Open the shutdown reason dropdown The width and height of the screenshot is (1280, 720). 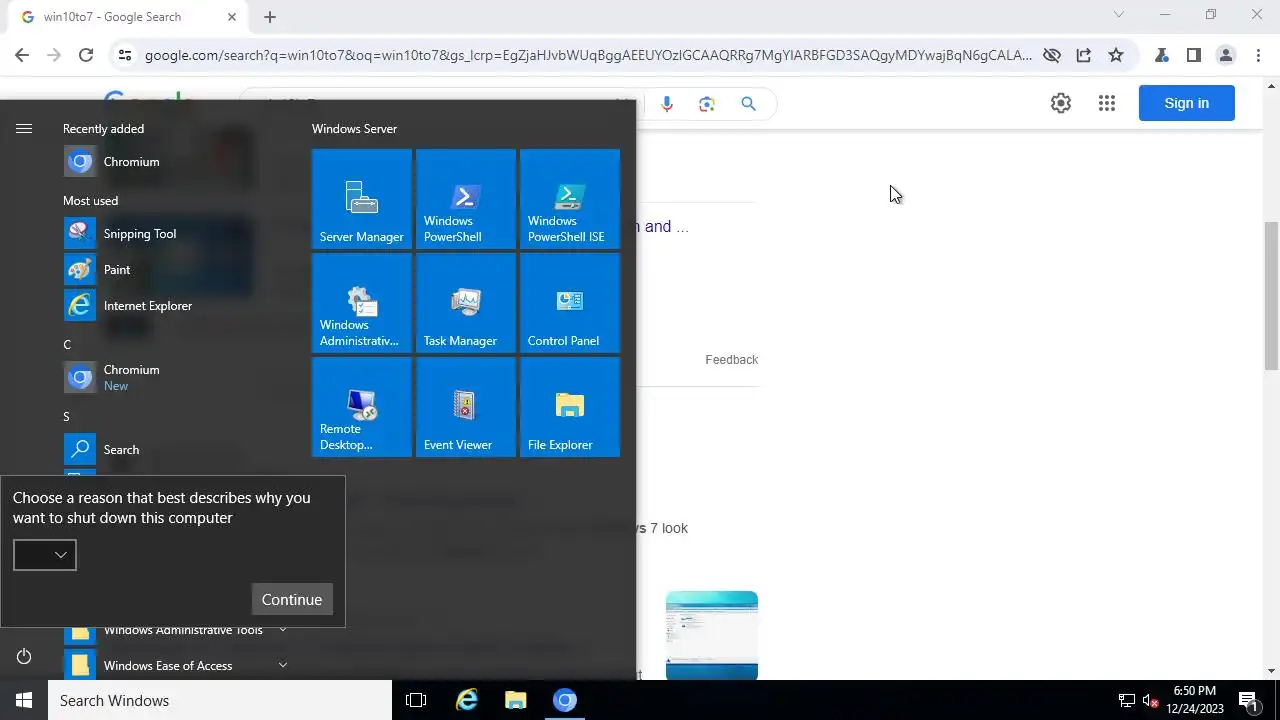click(45, 555)
